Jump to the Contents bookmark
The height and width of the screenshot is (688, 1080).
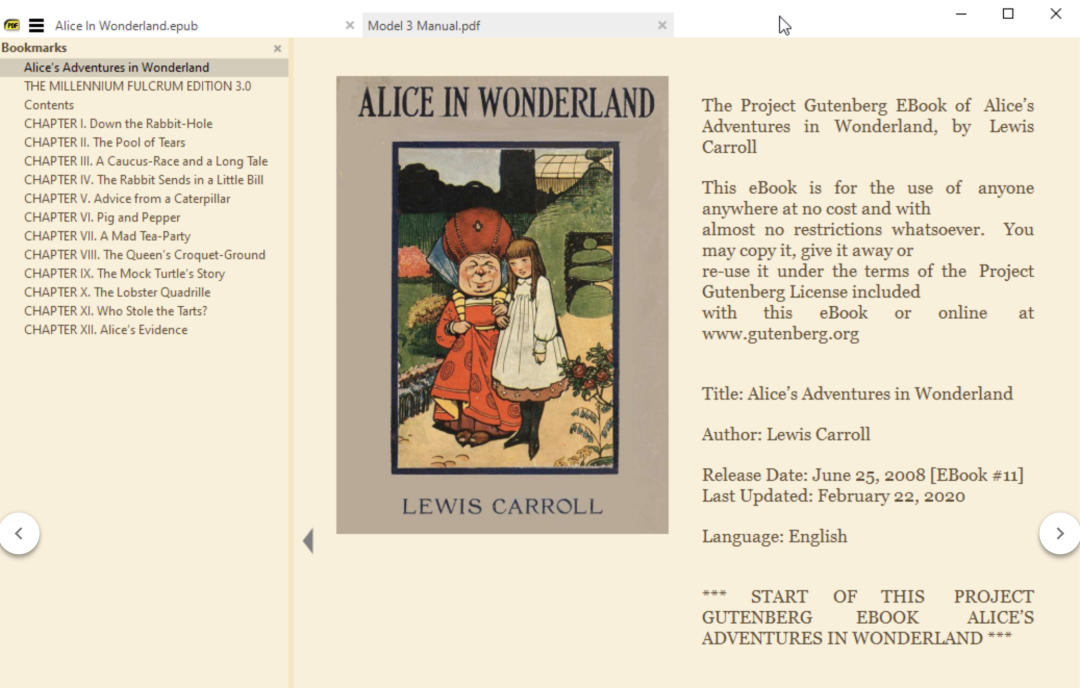tap(49, 105)
